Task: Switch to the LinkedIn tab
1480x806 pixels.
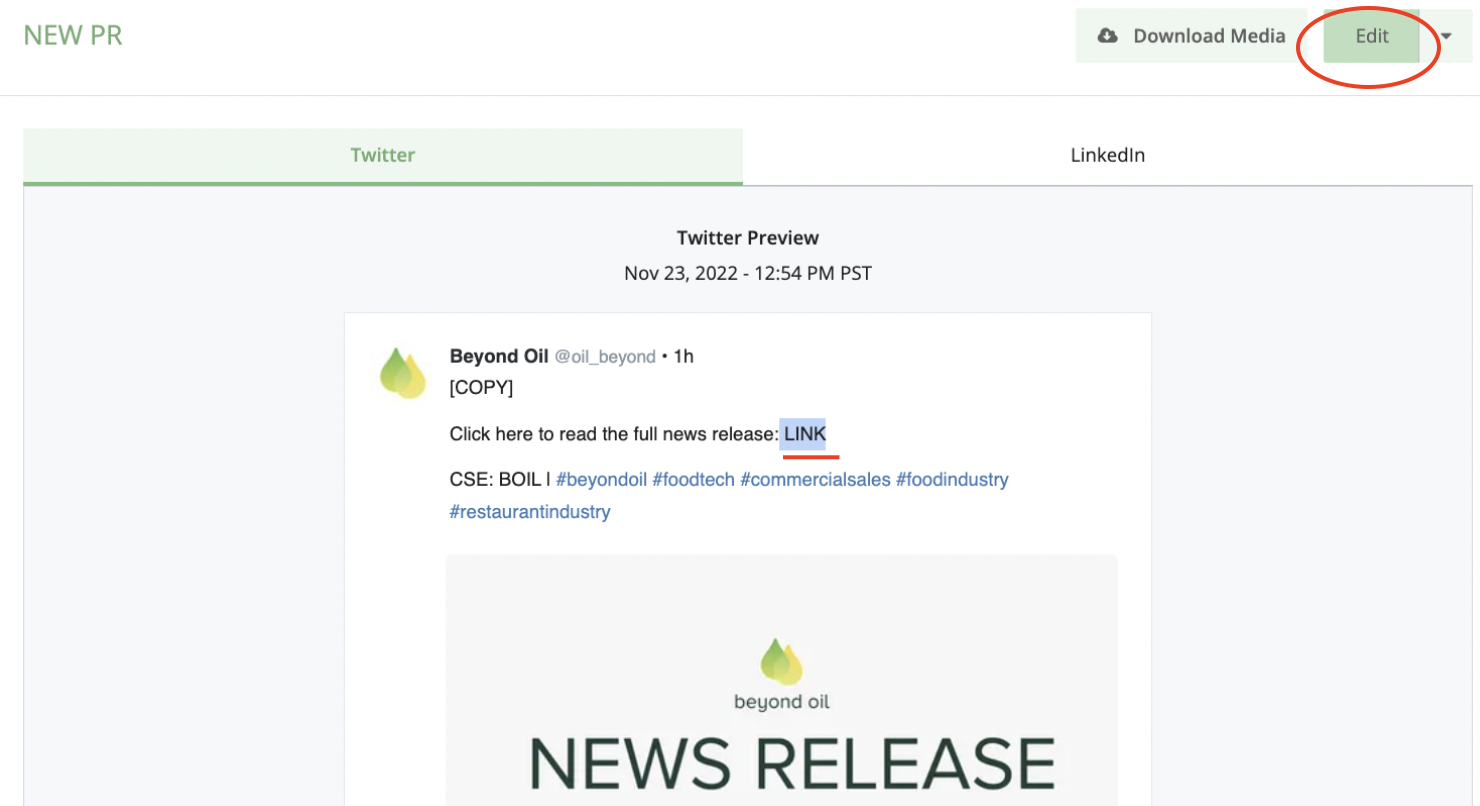Action: [x=1107, y=156]
